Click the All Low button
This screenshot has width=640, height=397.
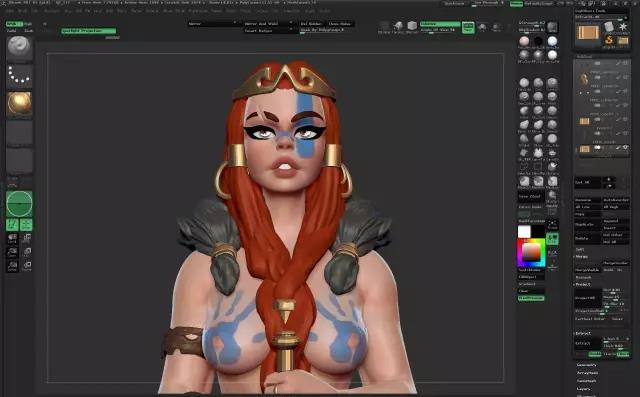(588, 207)
